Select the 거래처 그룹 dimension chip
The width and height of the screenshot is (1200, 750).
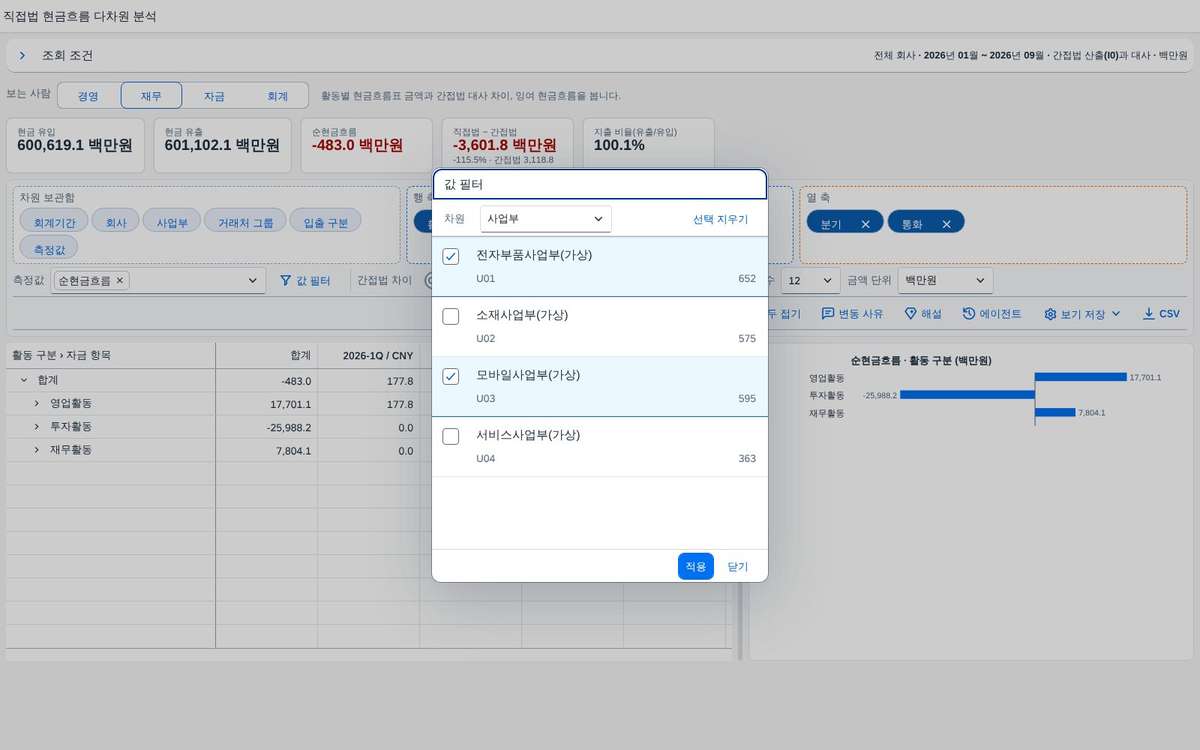click(245, 222)
